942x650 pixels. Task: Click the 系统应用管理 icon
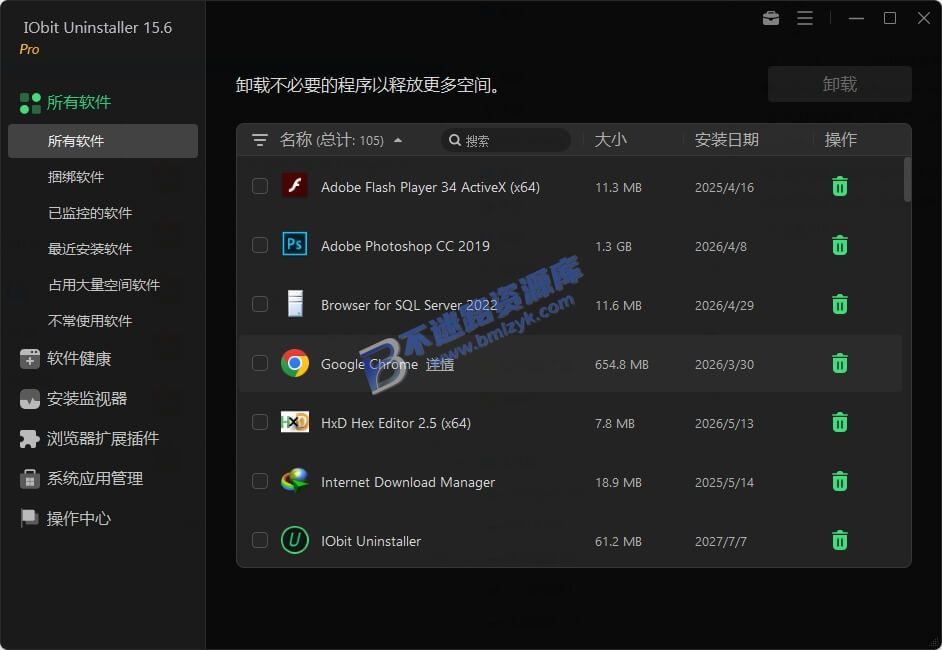click(29, 479)
